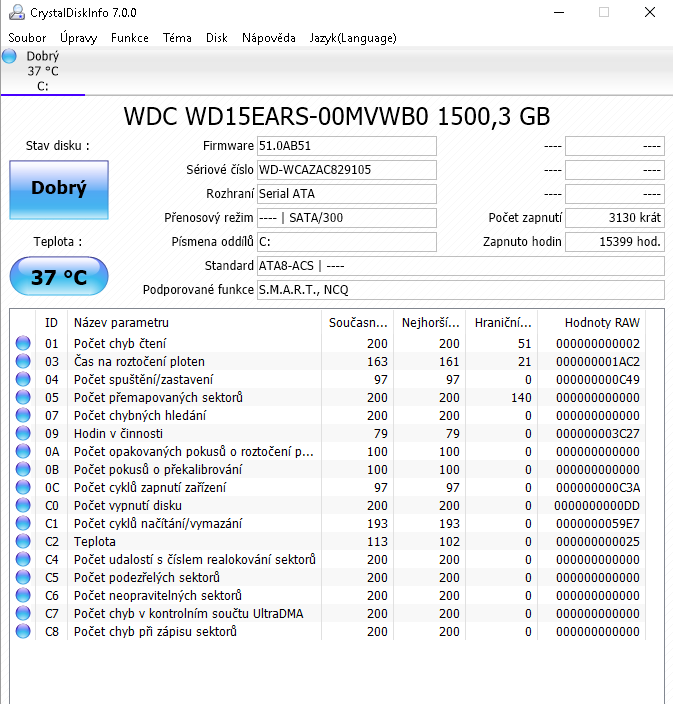Click status orb for attribute C4 row
The image size is (673, 704).
point(23,559)
